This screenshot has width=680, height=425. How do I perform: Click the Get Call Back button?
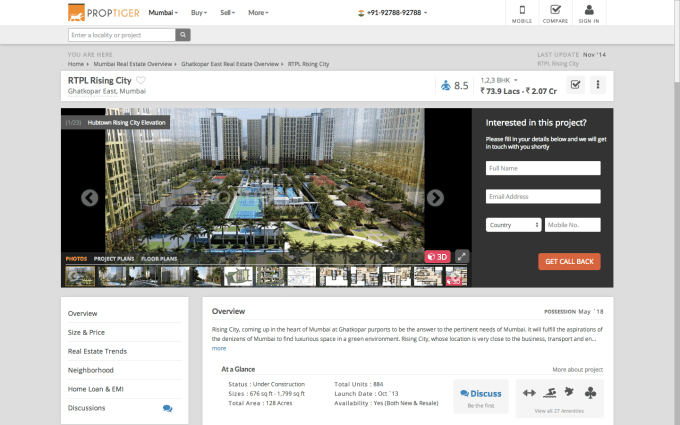click(569, 262)
